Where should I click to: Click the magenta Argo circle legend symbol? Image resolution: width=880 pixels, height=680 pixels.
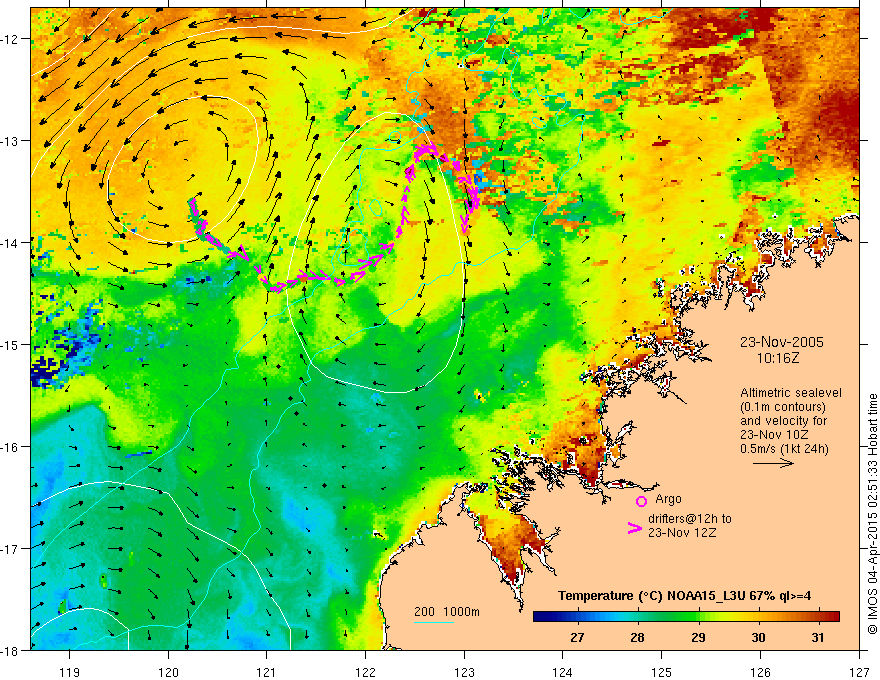641,501
